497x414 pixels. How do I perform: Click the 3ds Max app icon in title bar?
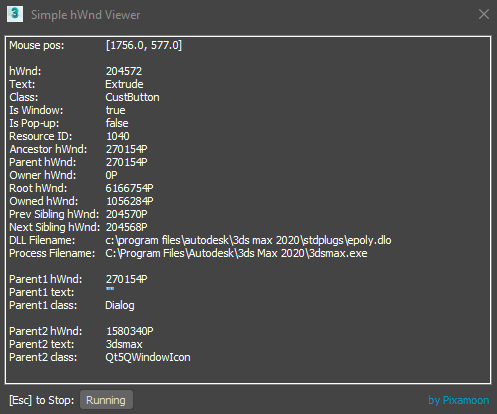pos(15,14)
